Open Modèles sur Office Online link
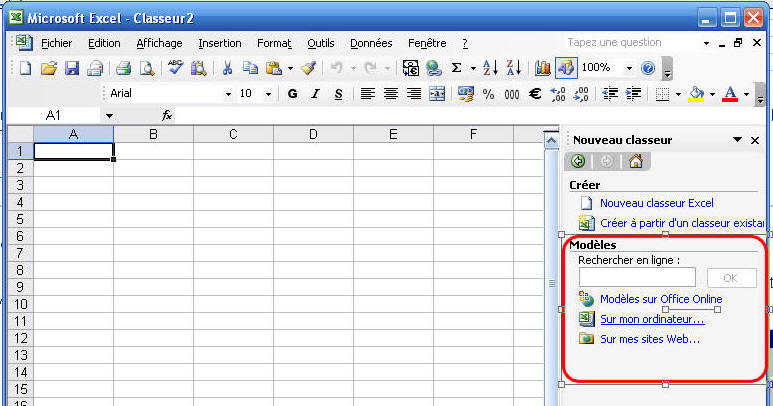This screenshot has height=406, width=773. (661, 299)
